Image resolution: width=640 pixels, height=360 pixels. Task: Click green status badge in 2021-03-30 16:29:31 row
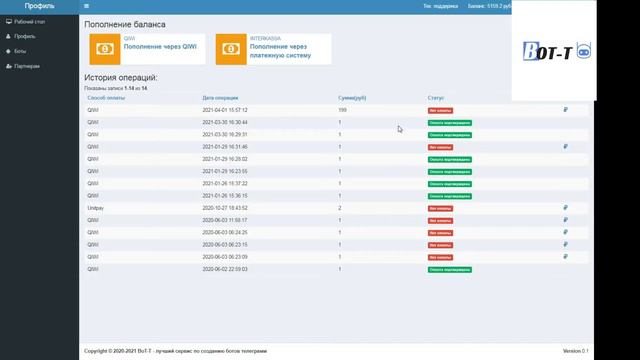450,135
